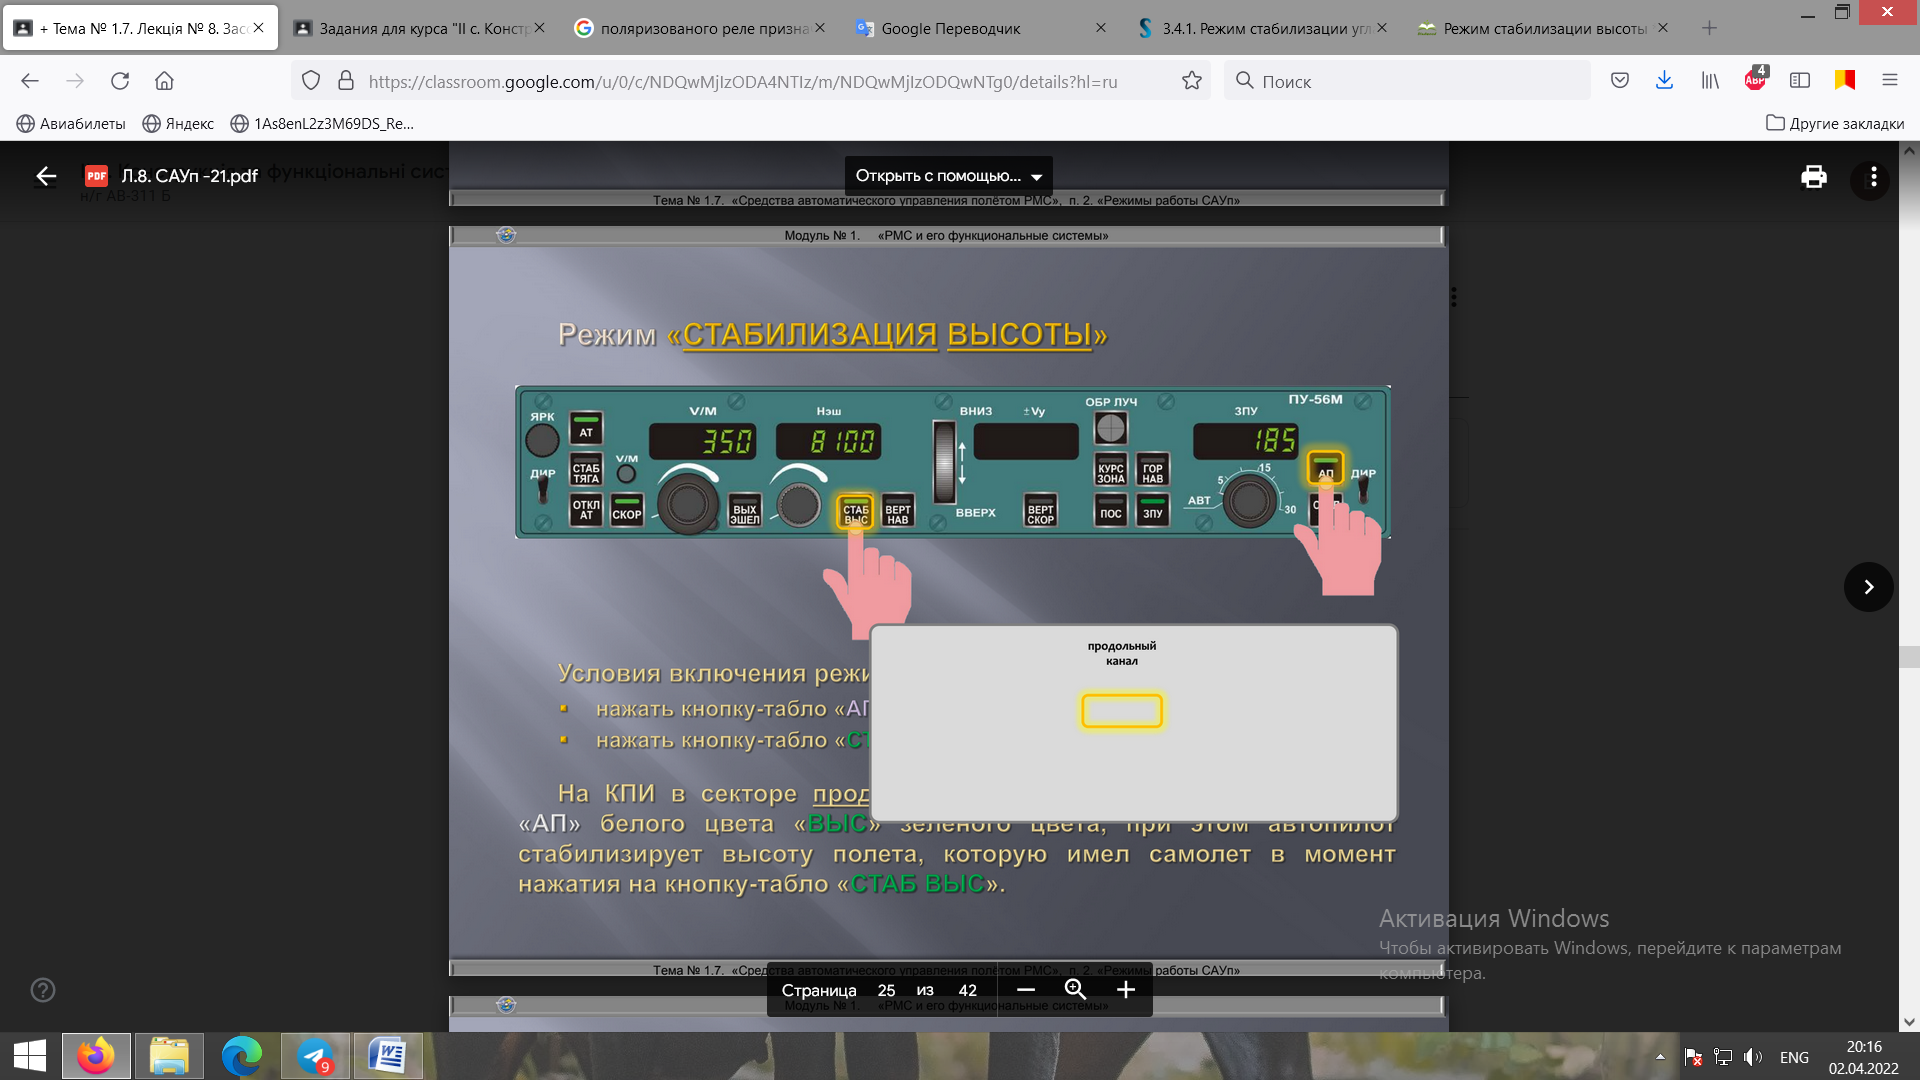The width and height of the screenshot is (1920, 1080).
Task: Click the АП button on the slide panel
Action: point(1326,468)
